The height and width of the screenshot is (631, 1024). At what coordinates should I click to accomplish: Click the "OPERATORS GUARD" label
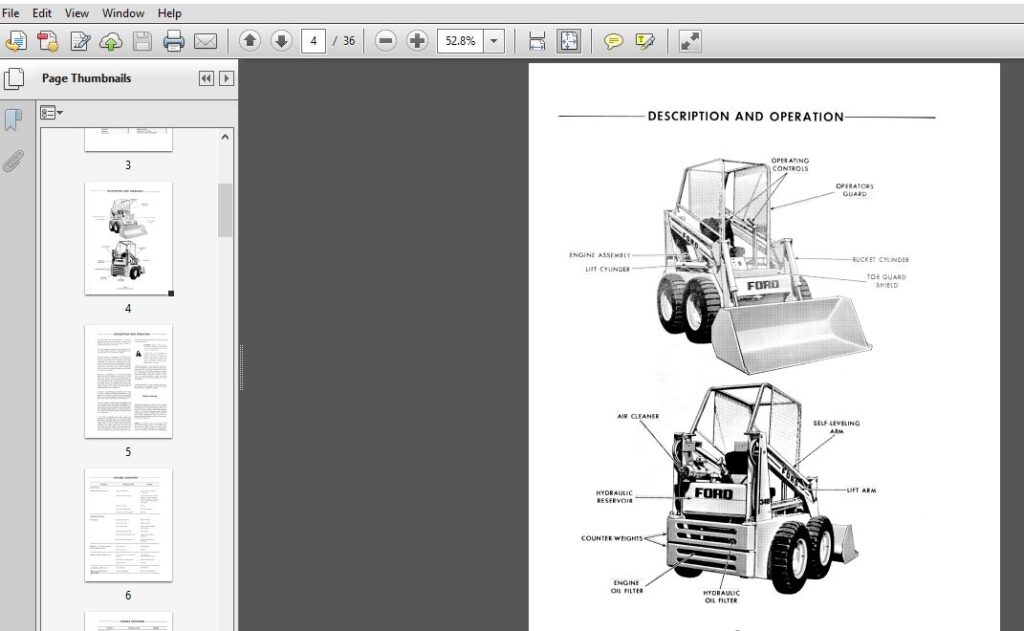pos(854,190)
